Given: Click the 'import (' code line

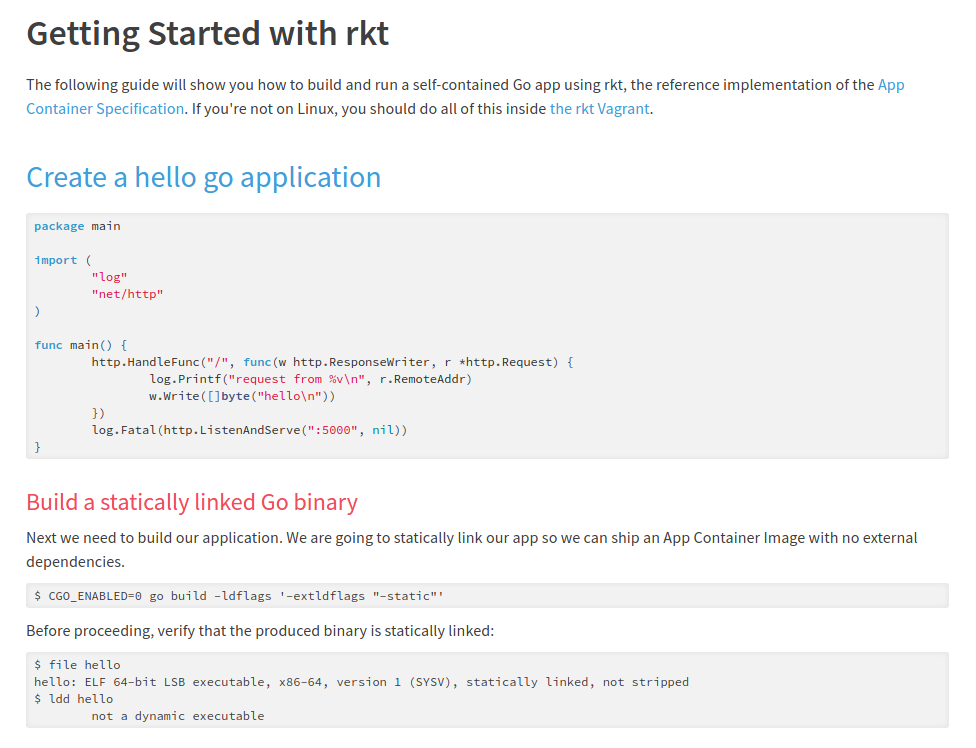Looking at the screenshot, I should coord(63,260).
